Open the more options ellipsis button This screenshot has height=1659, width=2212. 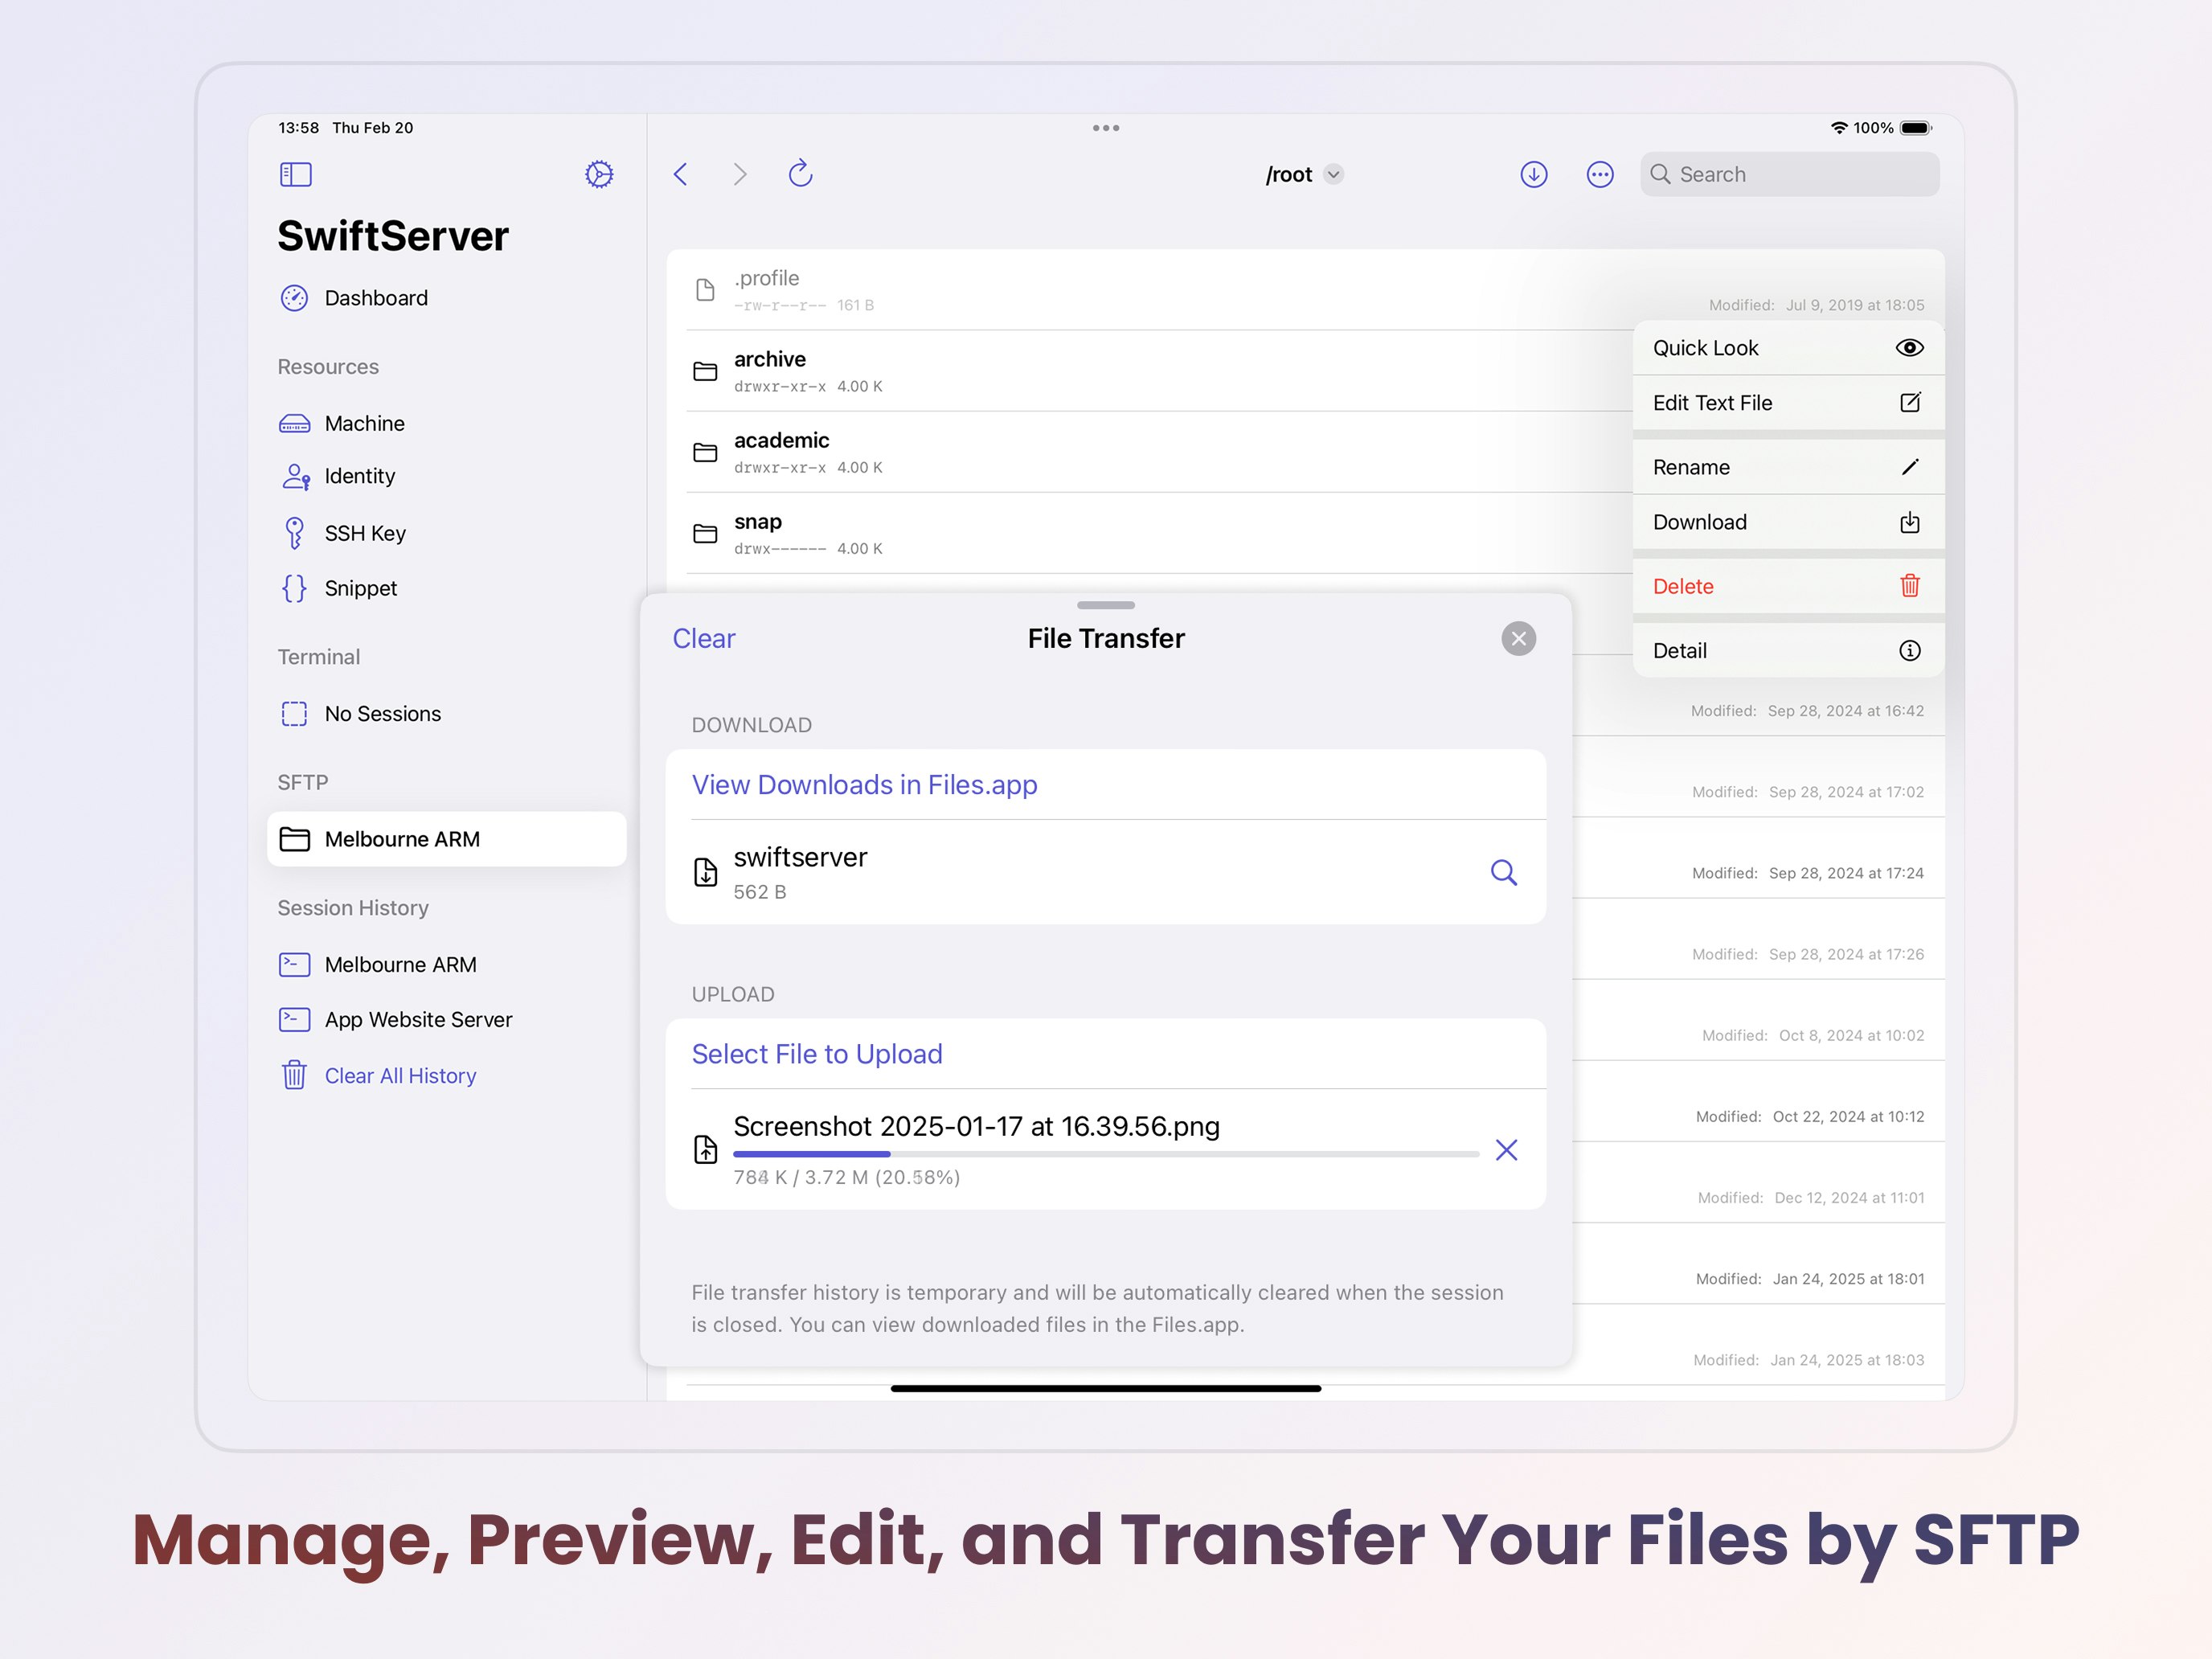pos(1600,174)
